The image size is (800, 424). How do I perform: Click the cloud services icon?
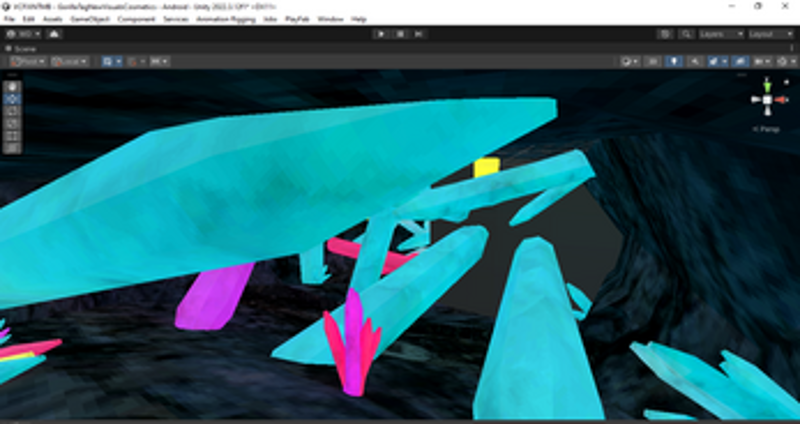click(54, 34)
